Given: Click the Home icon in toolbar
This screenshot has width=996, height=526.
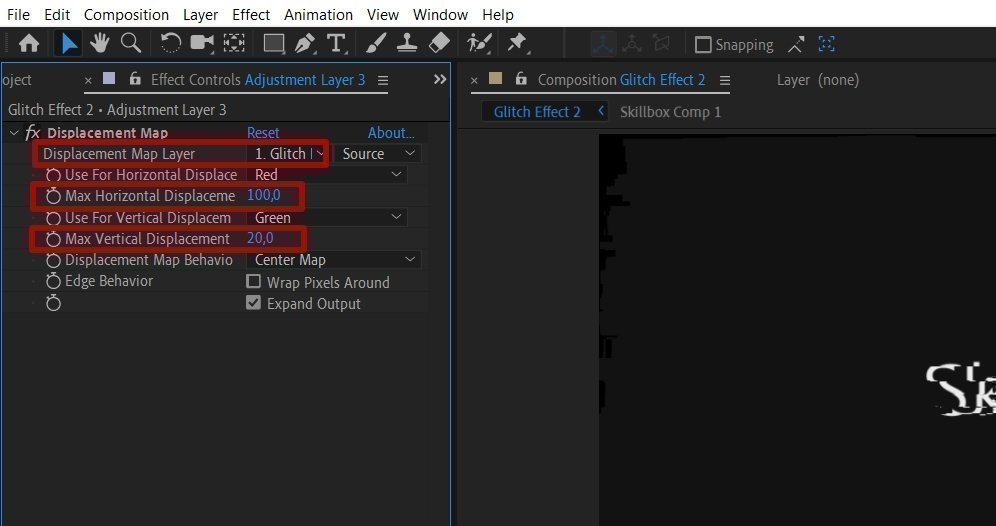Looking at the screenshot, I should tap(29, 43).
